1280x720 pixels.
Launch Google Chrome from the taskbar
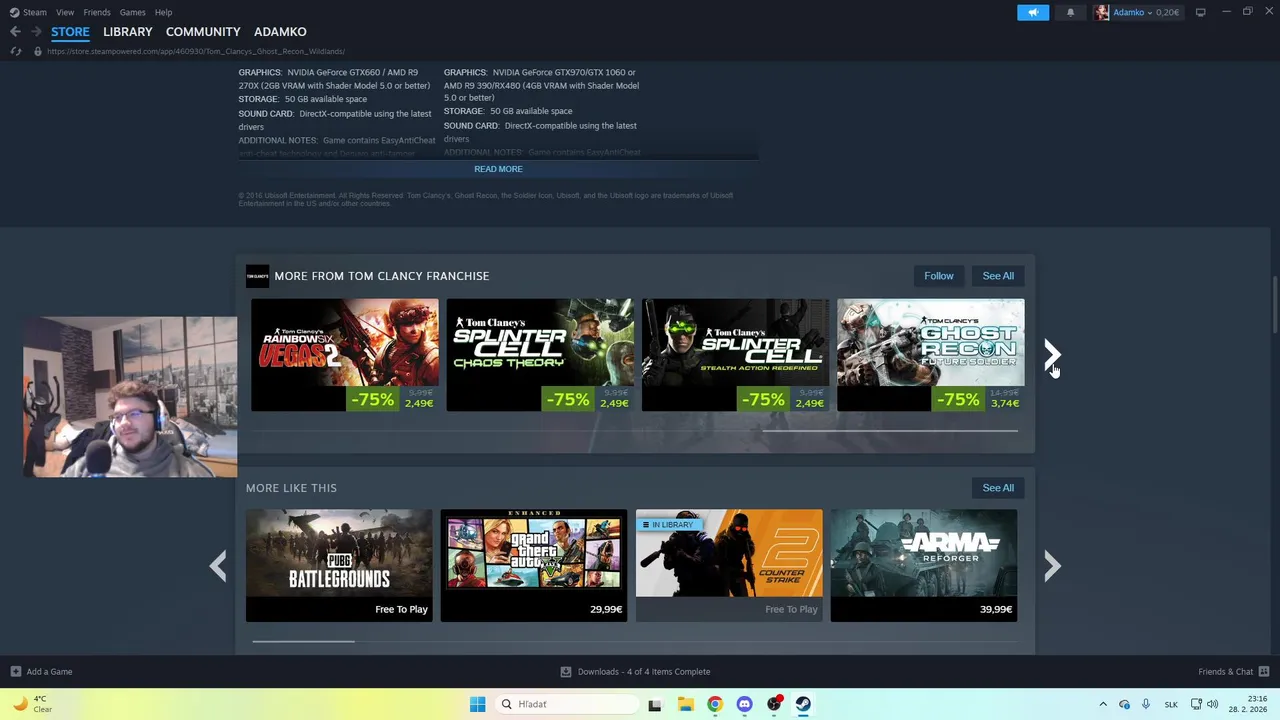pyautogui.click(x=714, y=704)
